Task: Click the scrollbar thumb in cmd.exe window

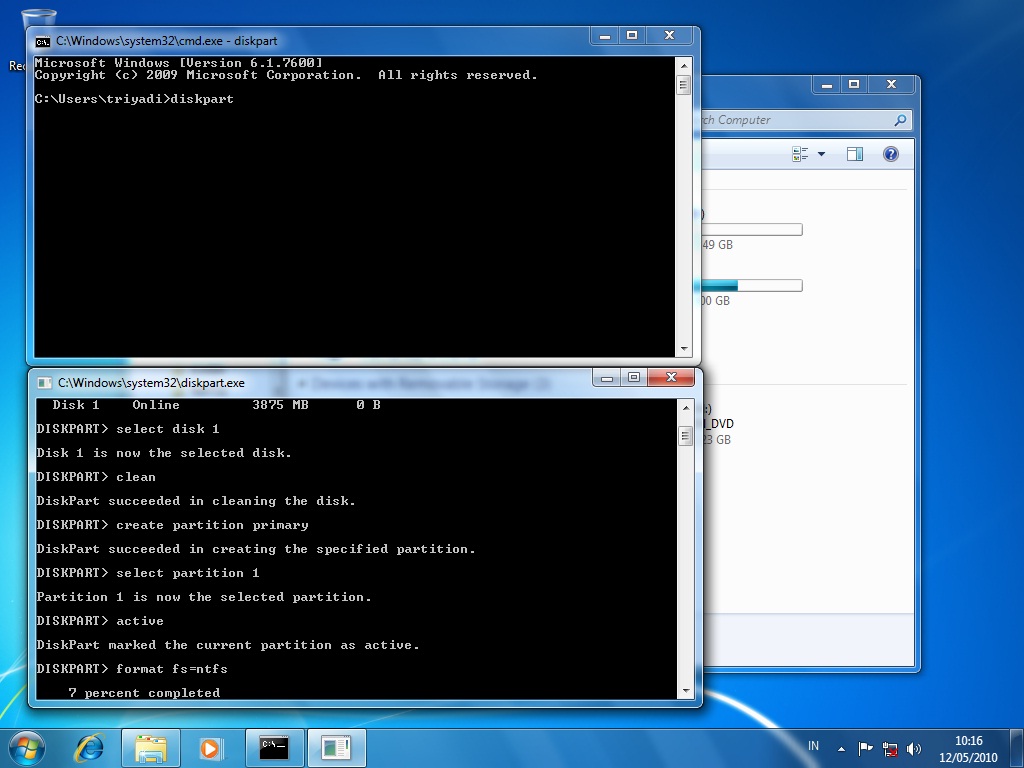Action: [684, 85]
